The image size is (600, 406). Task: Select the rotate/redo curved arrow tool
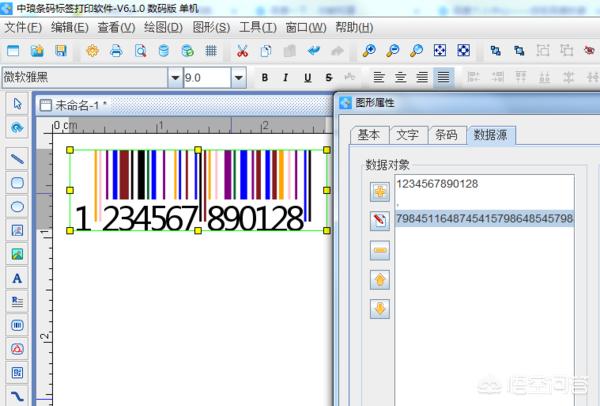coord(17,127)
